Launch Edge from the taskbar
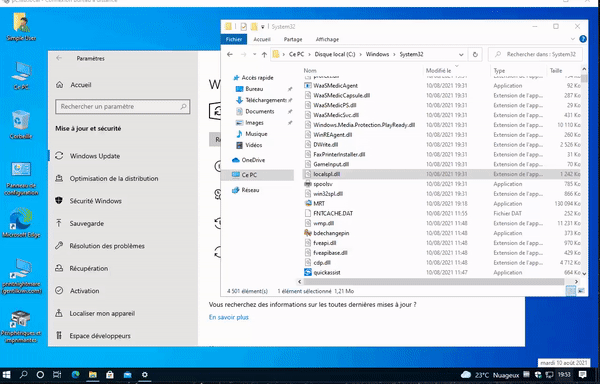The width and height of the screenshot is (600, 384). [75, 375]
